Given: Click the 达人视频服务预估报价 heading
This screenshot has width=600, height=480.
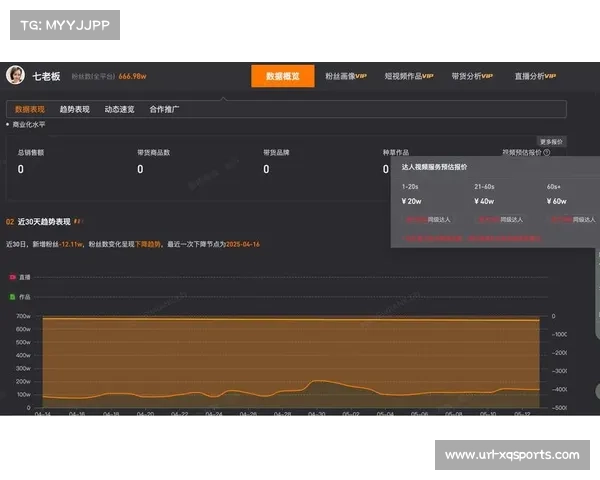Looking at the screenshot, I should click(434, 167).
